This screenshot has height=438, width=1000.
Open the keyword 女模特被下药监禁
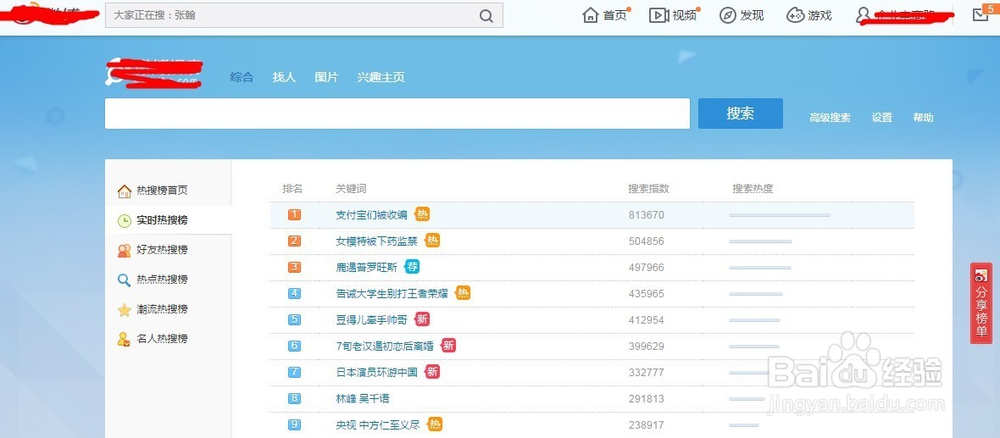coord(377,241)
